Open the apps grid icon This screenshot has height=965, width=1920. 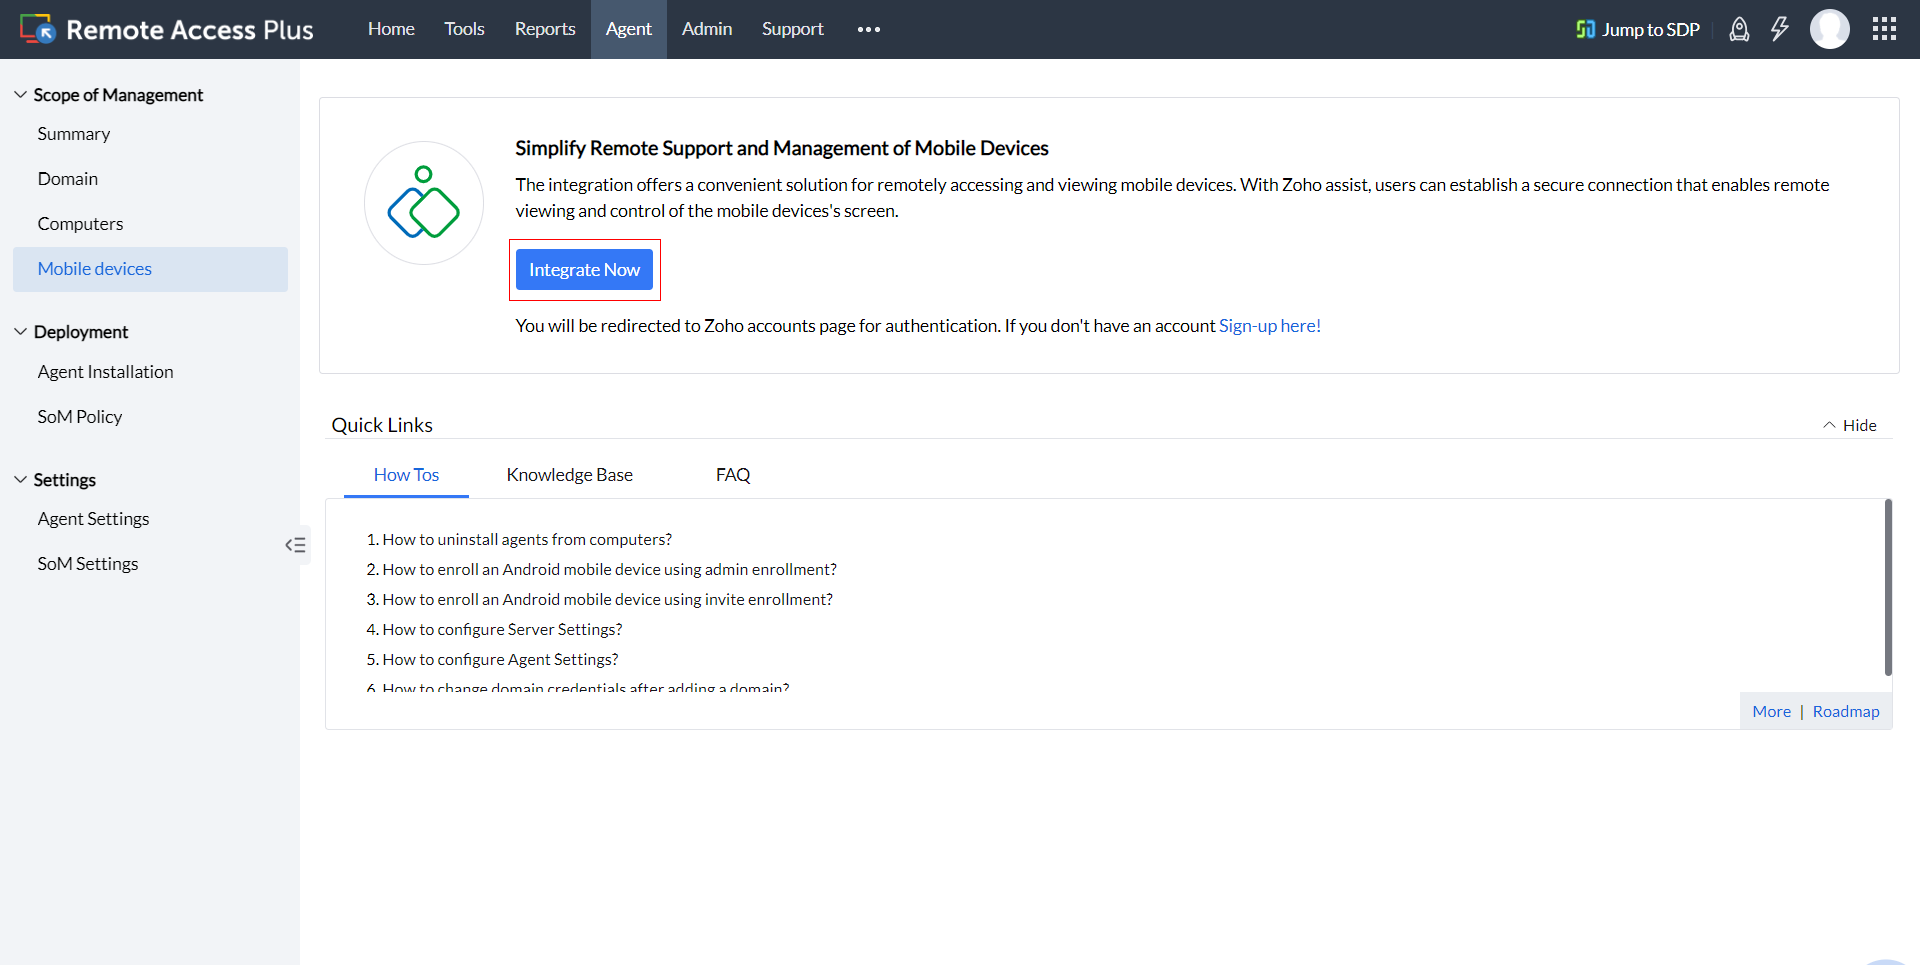pos(1884,29)
